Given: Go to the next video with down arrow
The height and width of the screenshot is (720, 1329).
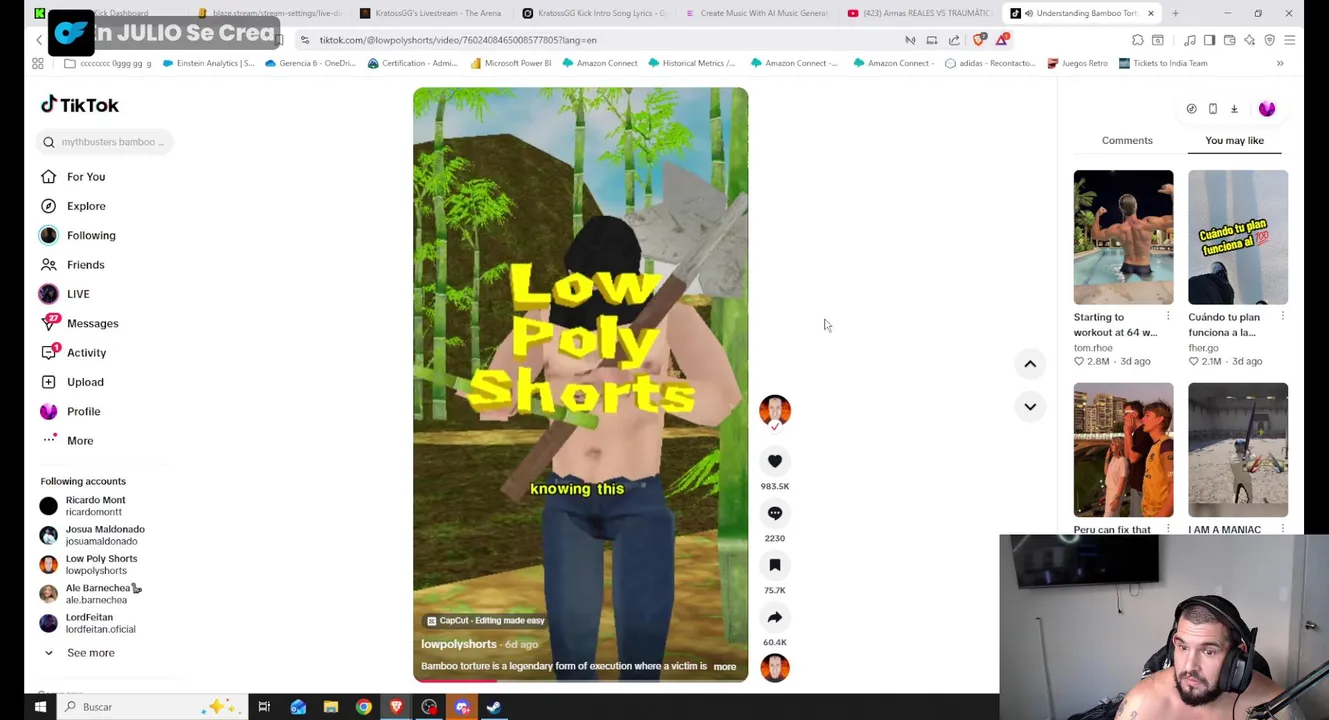Looking at the screenshot, I should coord(1030,406).
